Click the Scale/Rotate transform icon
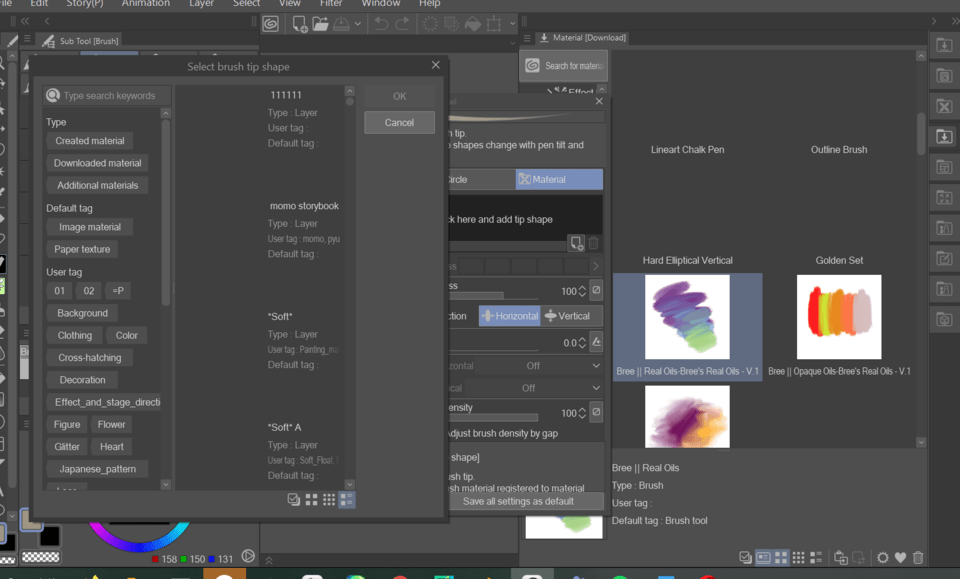Viewport: 960px width, 579px height. click(x=493, y=24)
